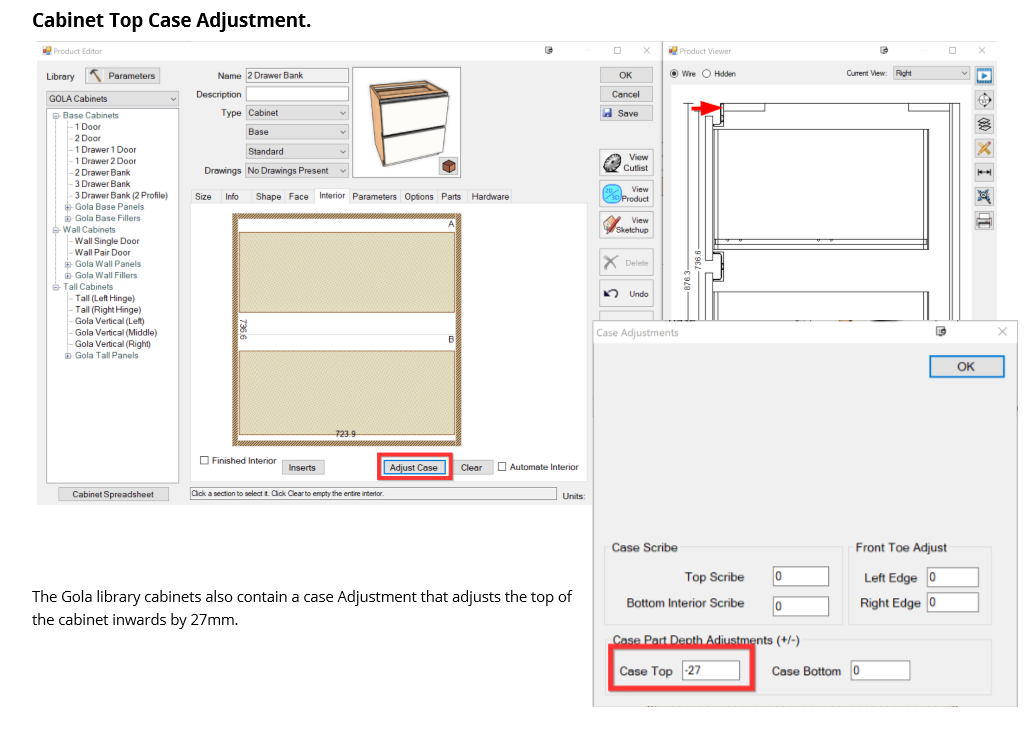
Task: Open the Current View dropdown set to Right
Action: (932, 73)
